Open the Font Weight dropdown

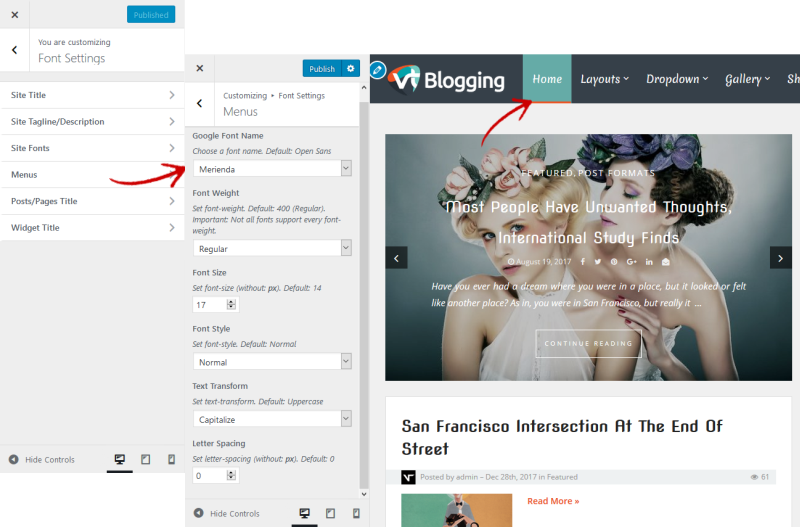point(272,248)
